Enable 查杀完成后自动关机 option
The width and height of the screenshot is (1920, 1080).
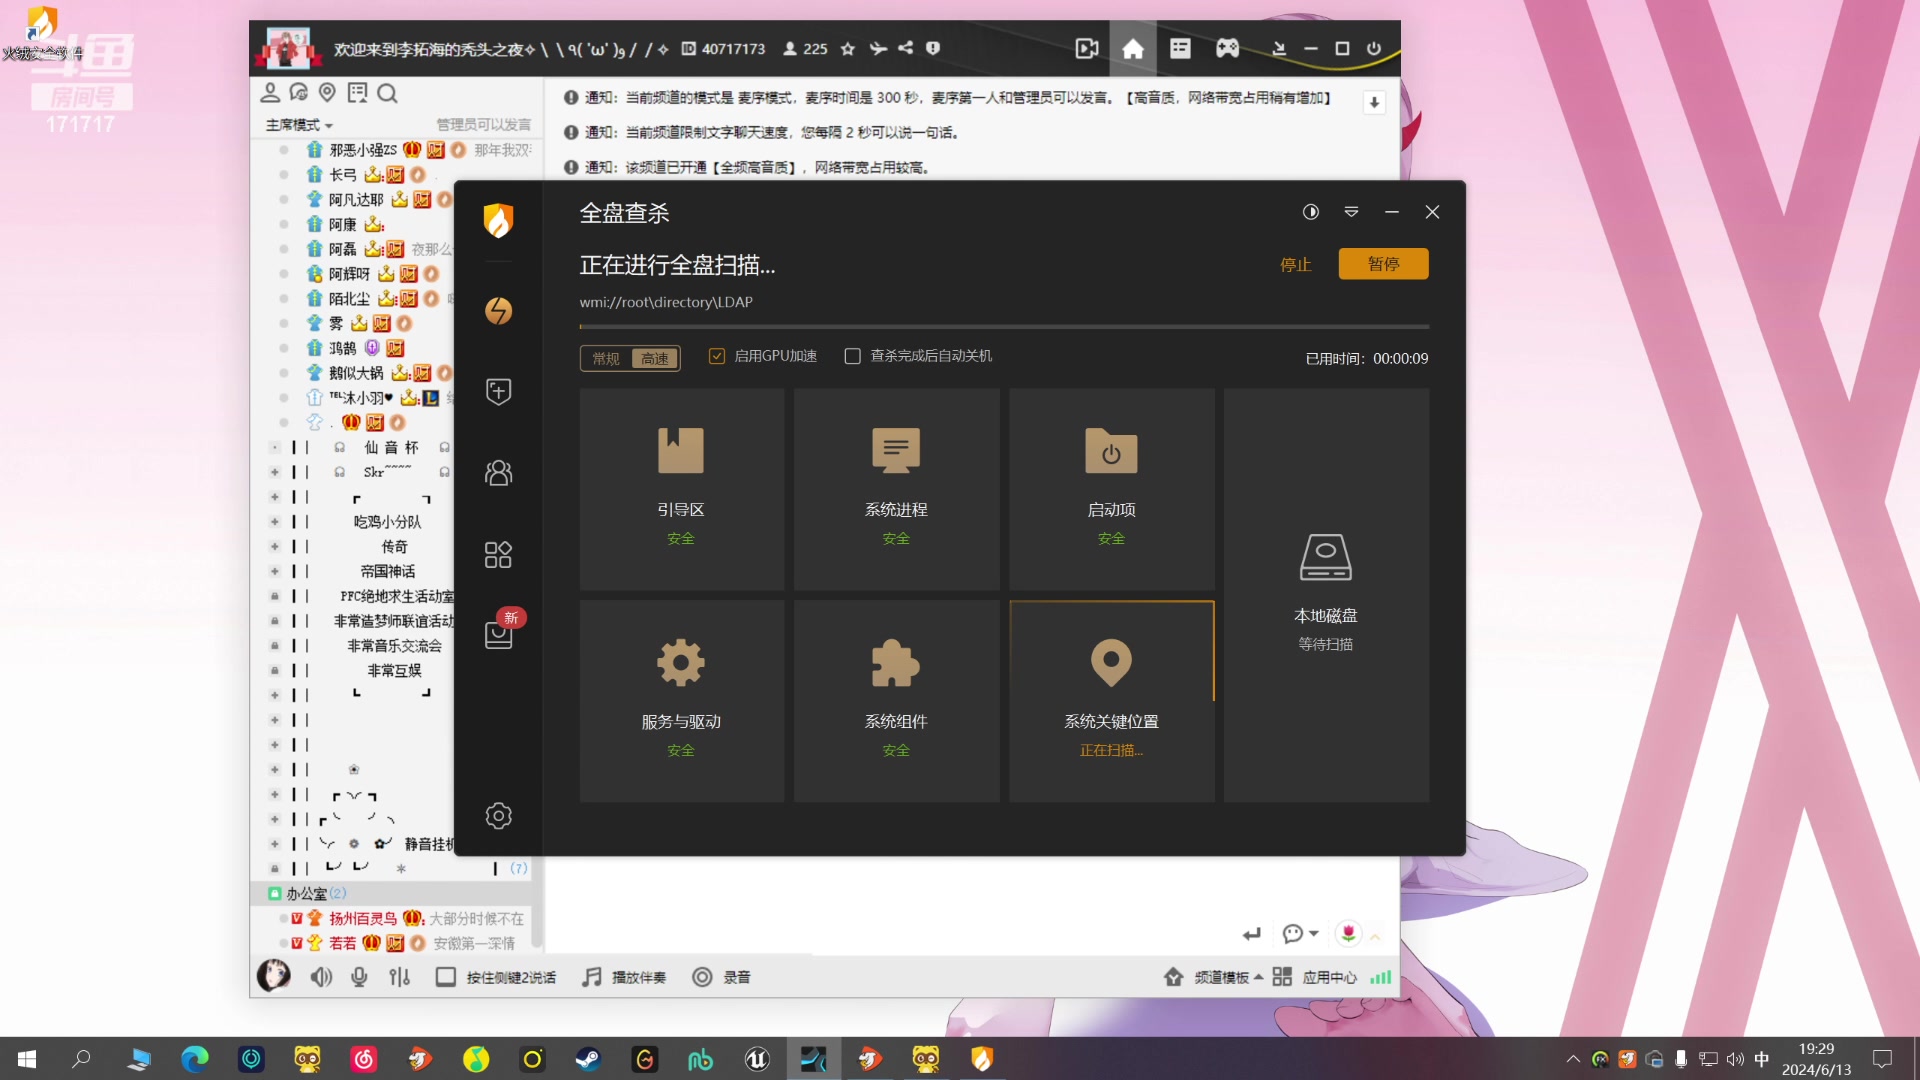pos(852,356)
